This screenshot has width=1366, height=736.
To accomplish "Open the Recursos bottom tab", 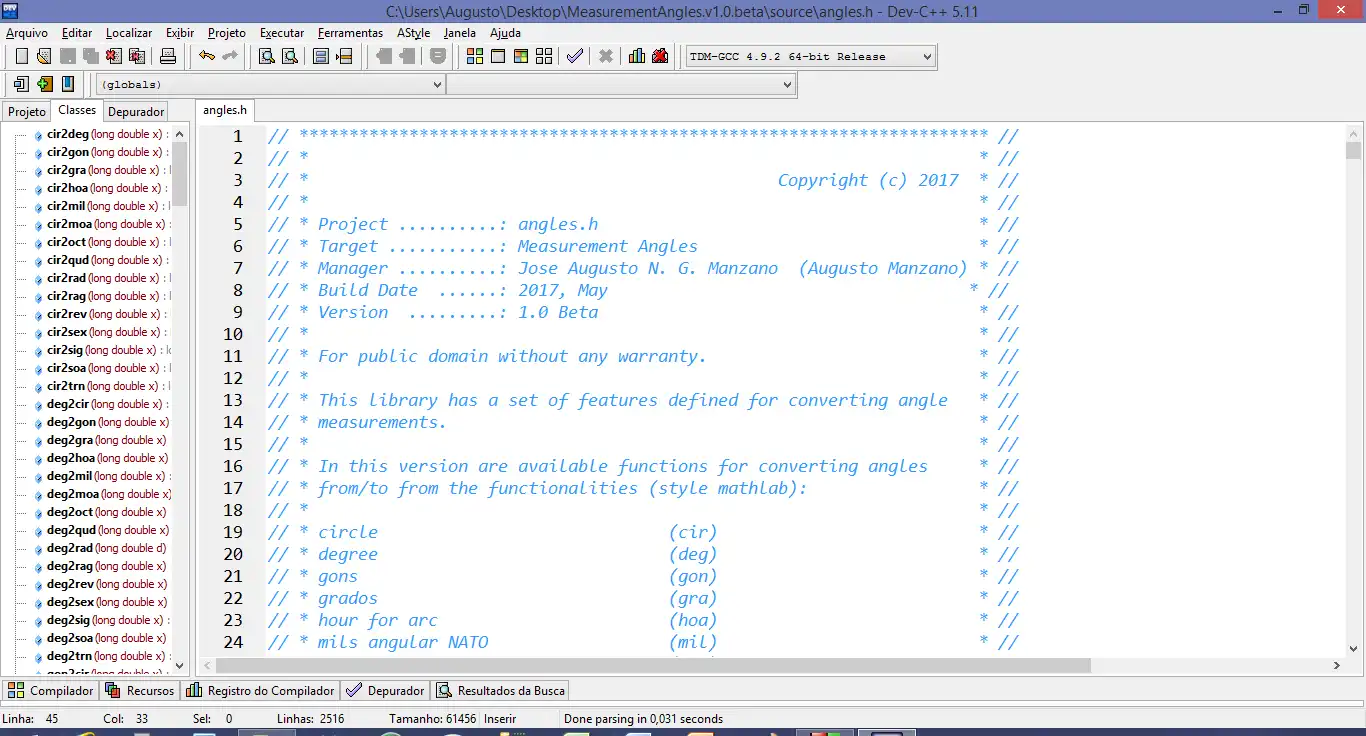I will 141,690.
